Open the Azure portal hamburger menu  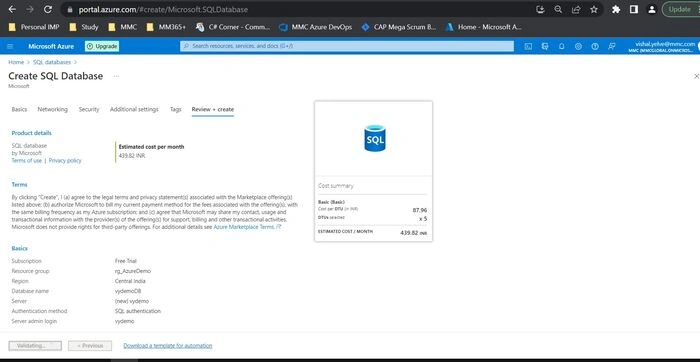coord(10,46)
